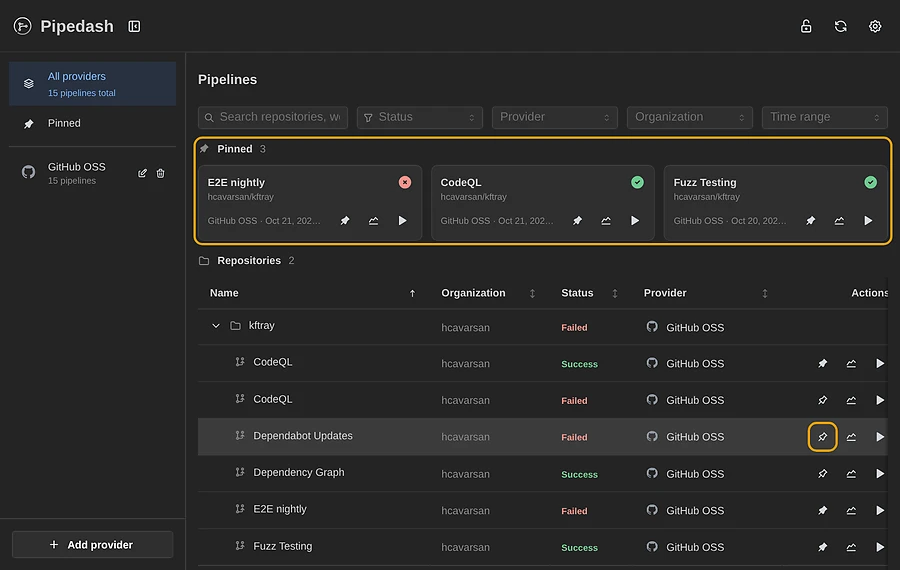Viewport: 900px width, 570px height.
Task: Click the '15 pipelines total' text
Action: pos(82,93)
